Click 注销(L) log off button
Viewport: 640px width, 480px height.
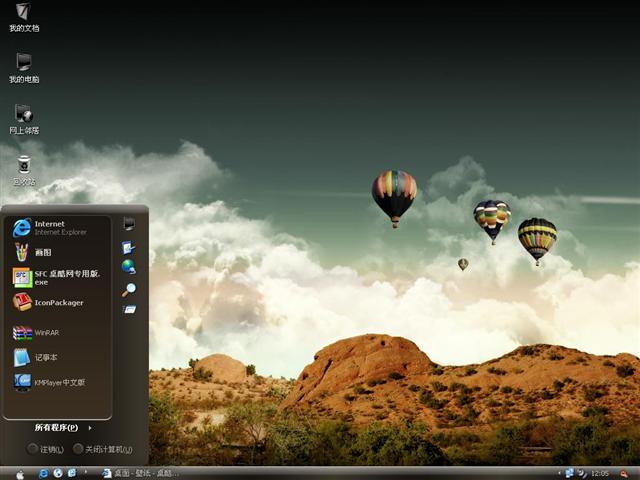click(x=46, y=449)
